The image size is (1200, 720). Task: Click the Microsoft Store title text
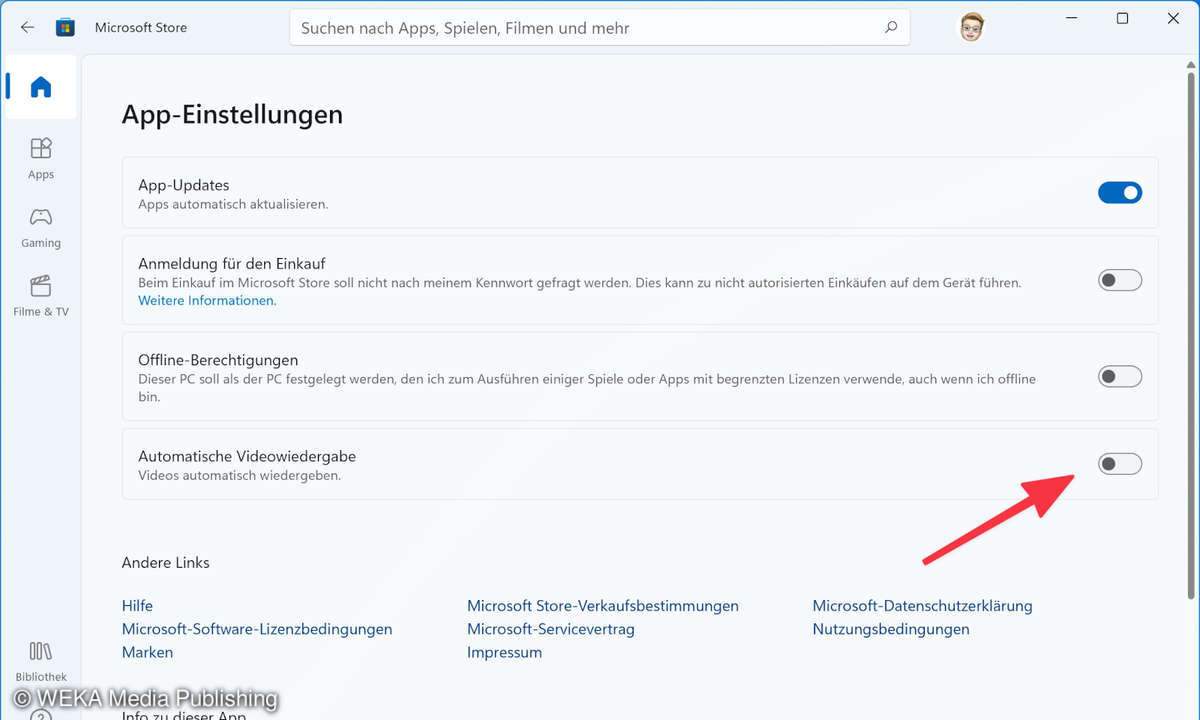point(141,28)
